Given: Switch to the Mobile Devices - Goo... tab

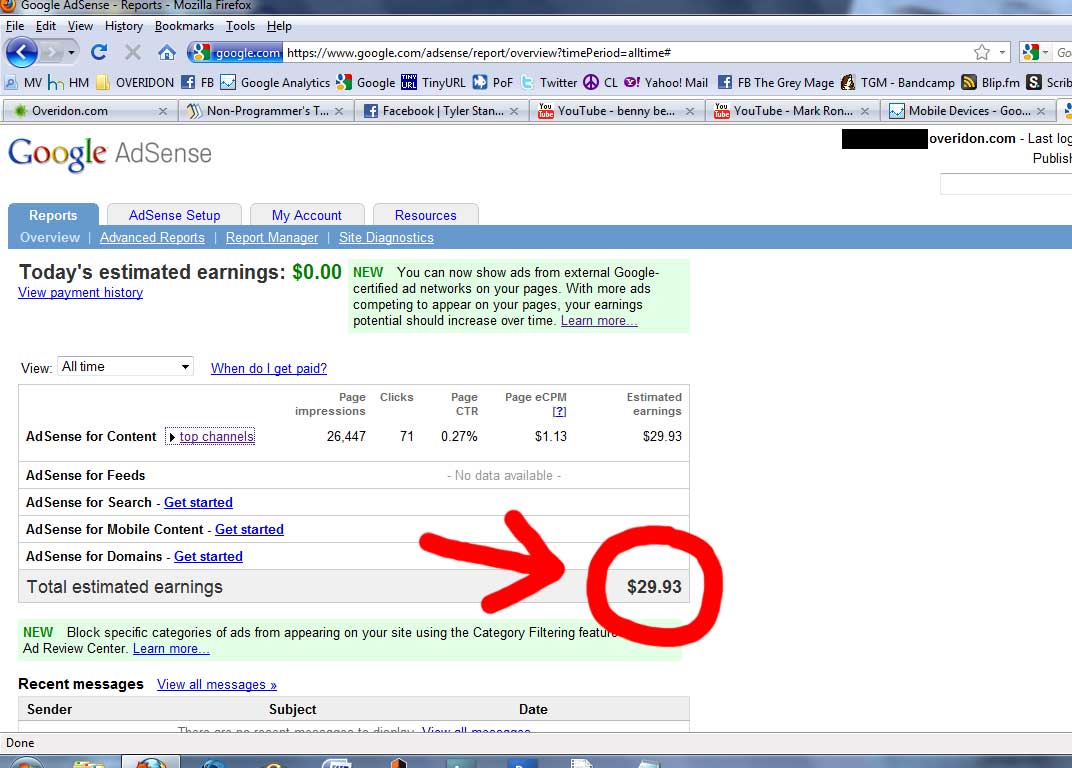Looking at the screenshot, I should [x=967, y=111].
